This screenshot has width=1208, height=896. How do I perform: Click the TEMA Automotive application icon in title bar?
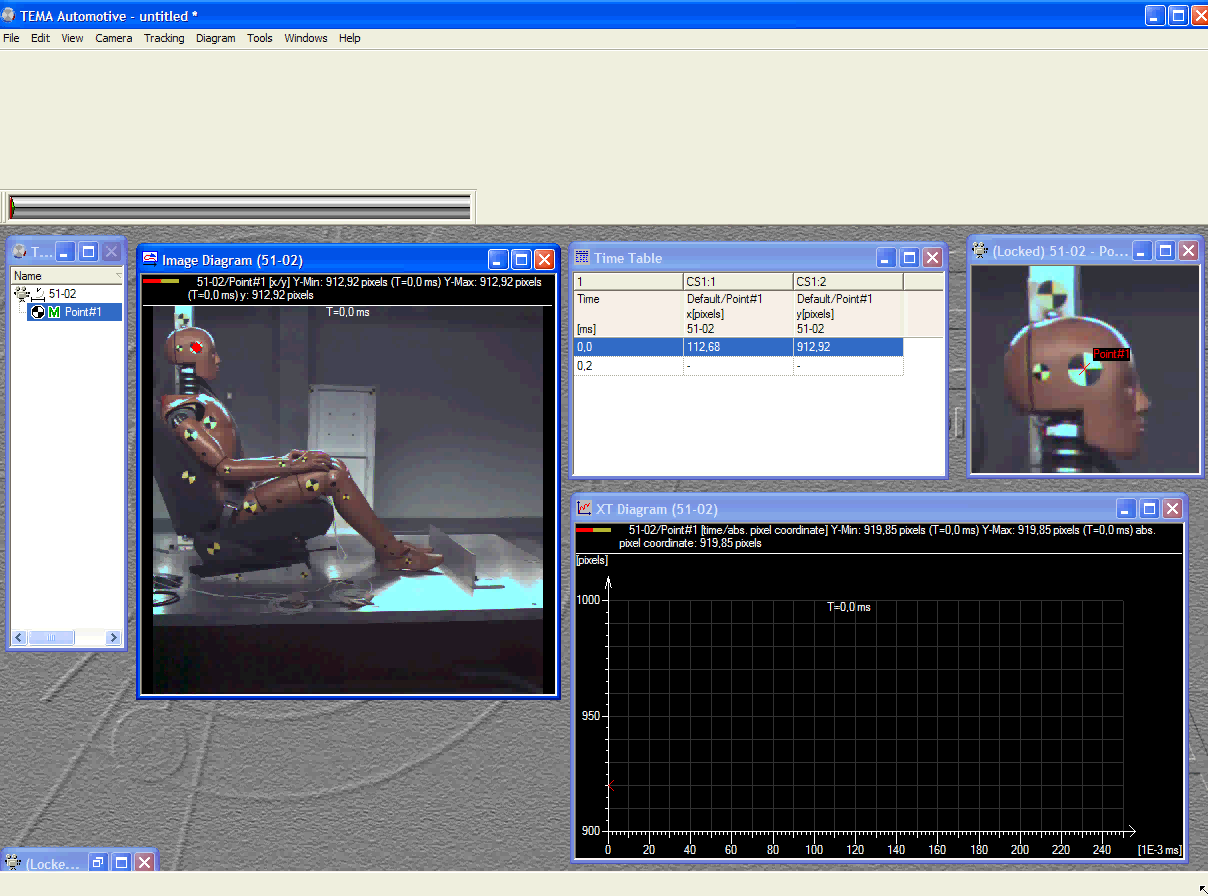pos(10,15)
